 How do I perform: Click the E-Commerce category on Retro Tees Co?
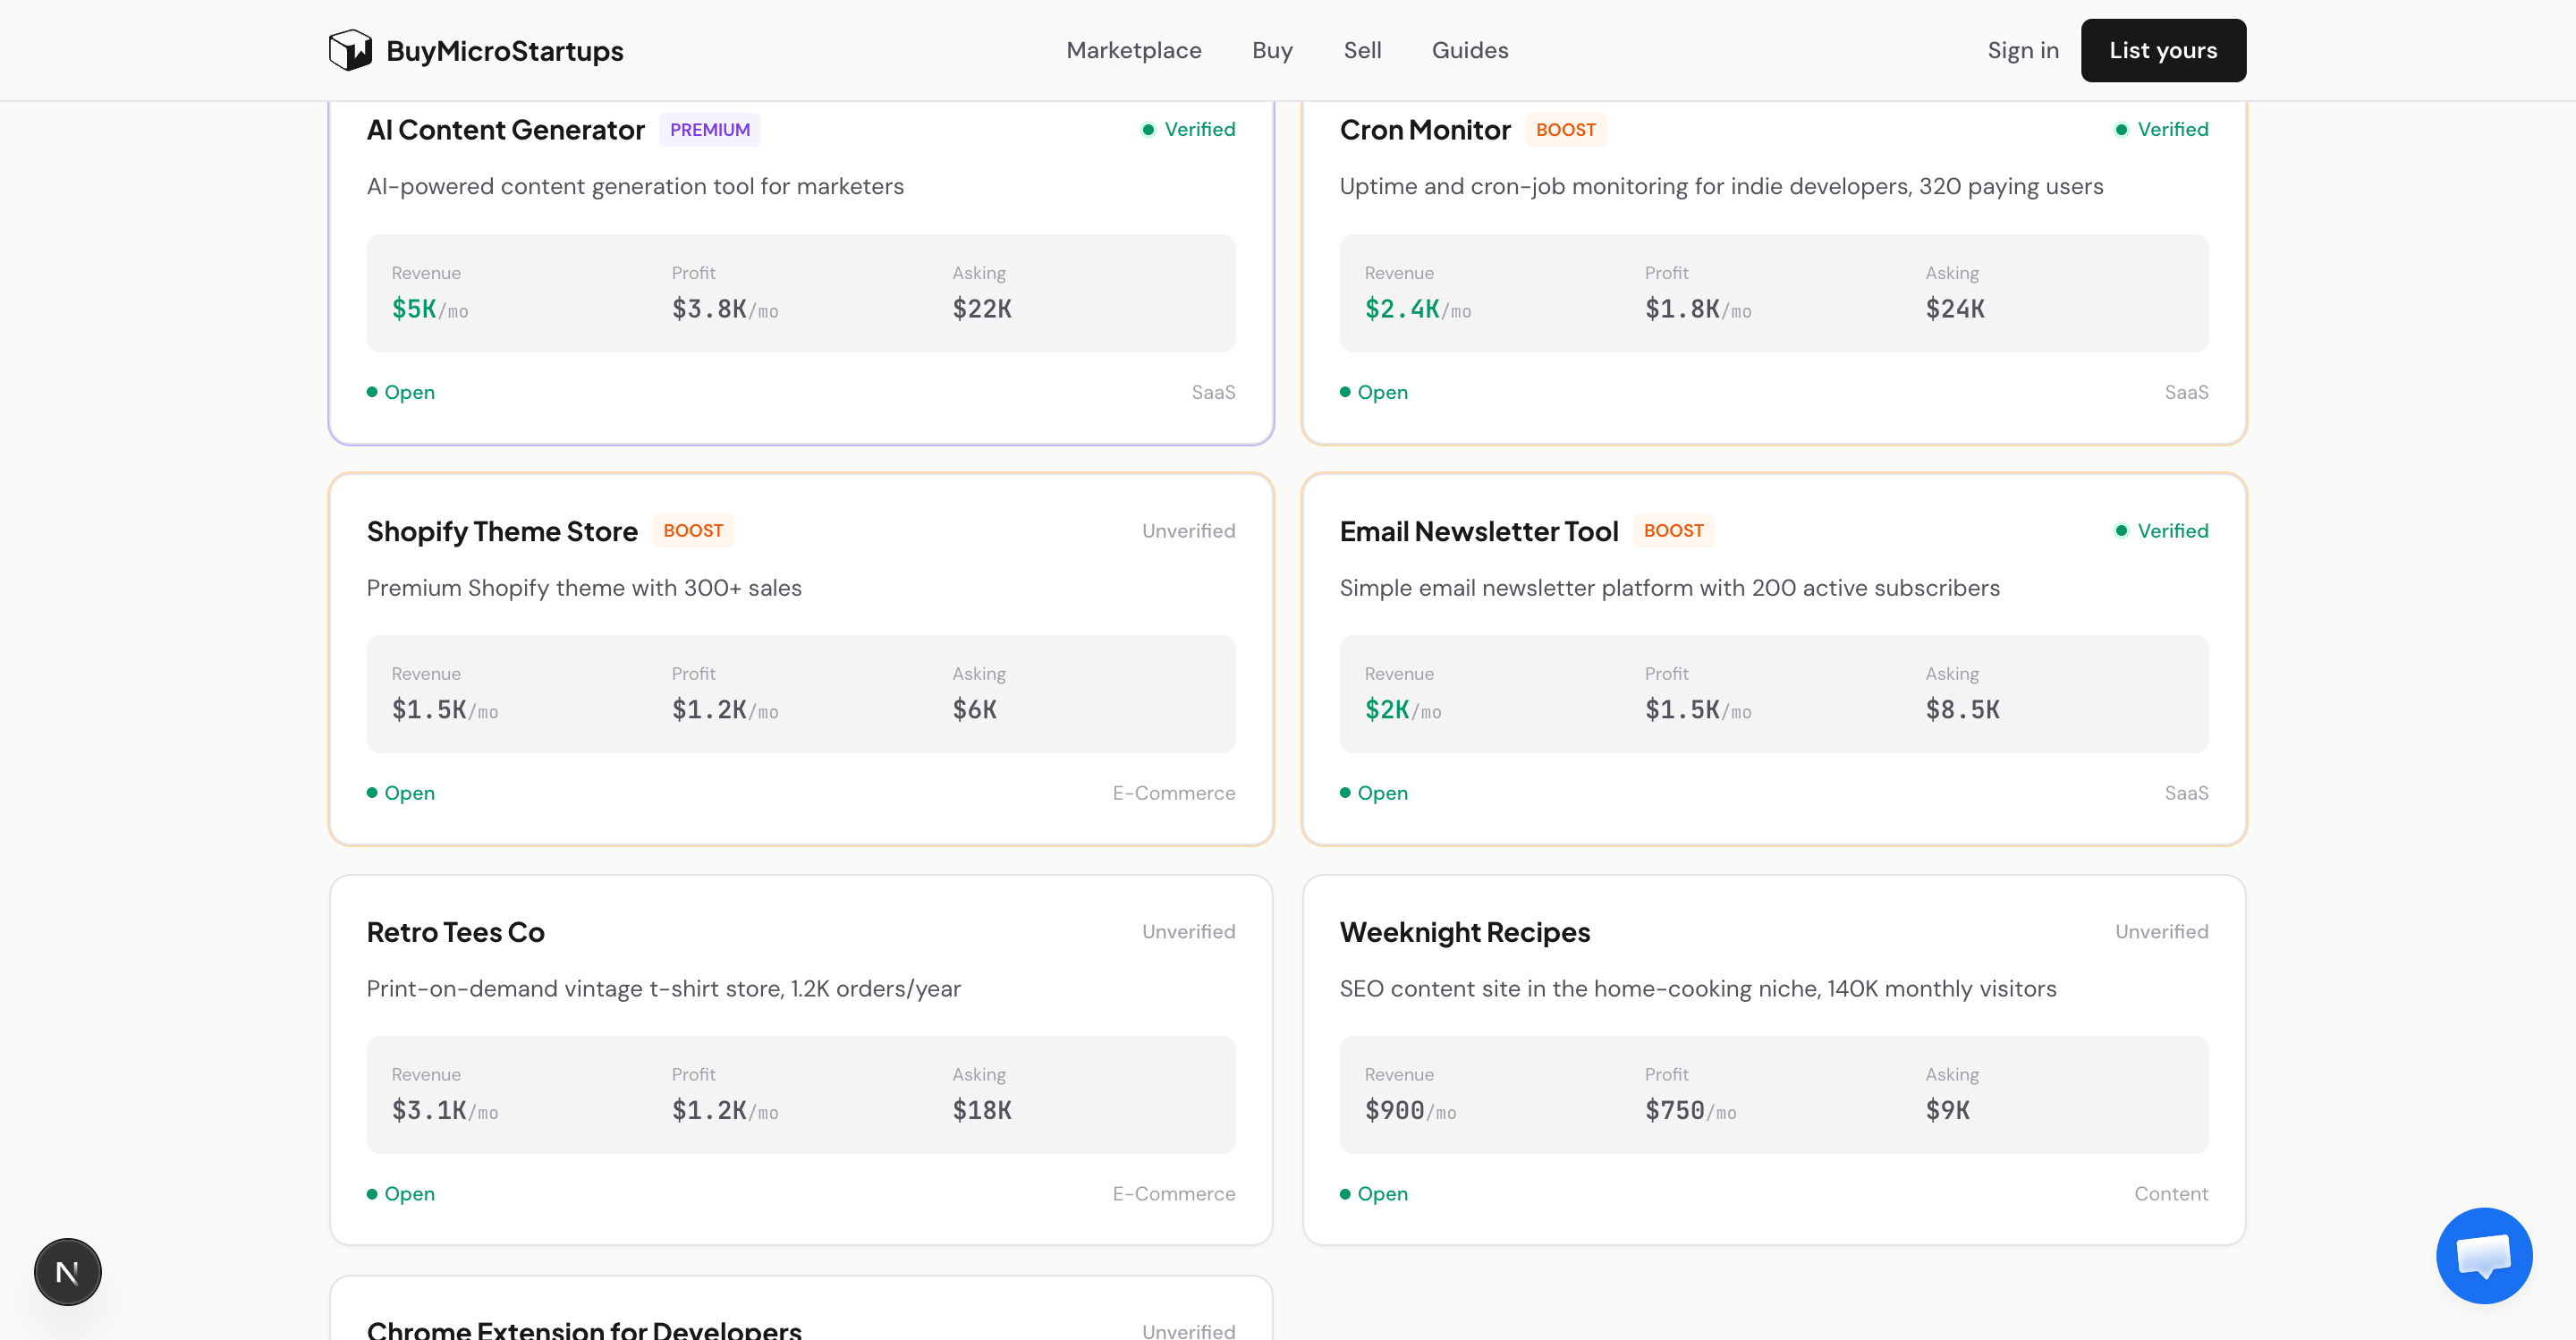click(x=1174, y=1194)
